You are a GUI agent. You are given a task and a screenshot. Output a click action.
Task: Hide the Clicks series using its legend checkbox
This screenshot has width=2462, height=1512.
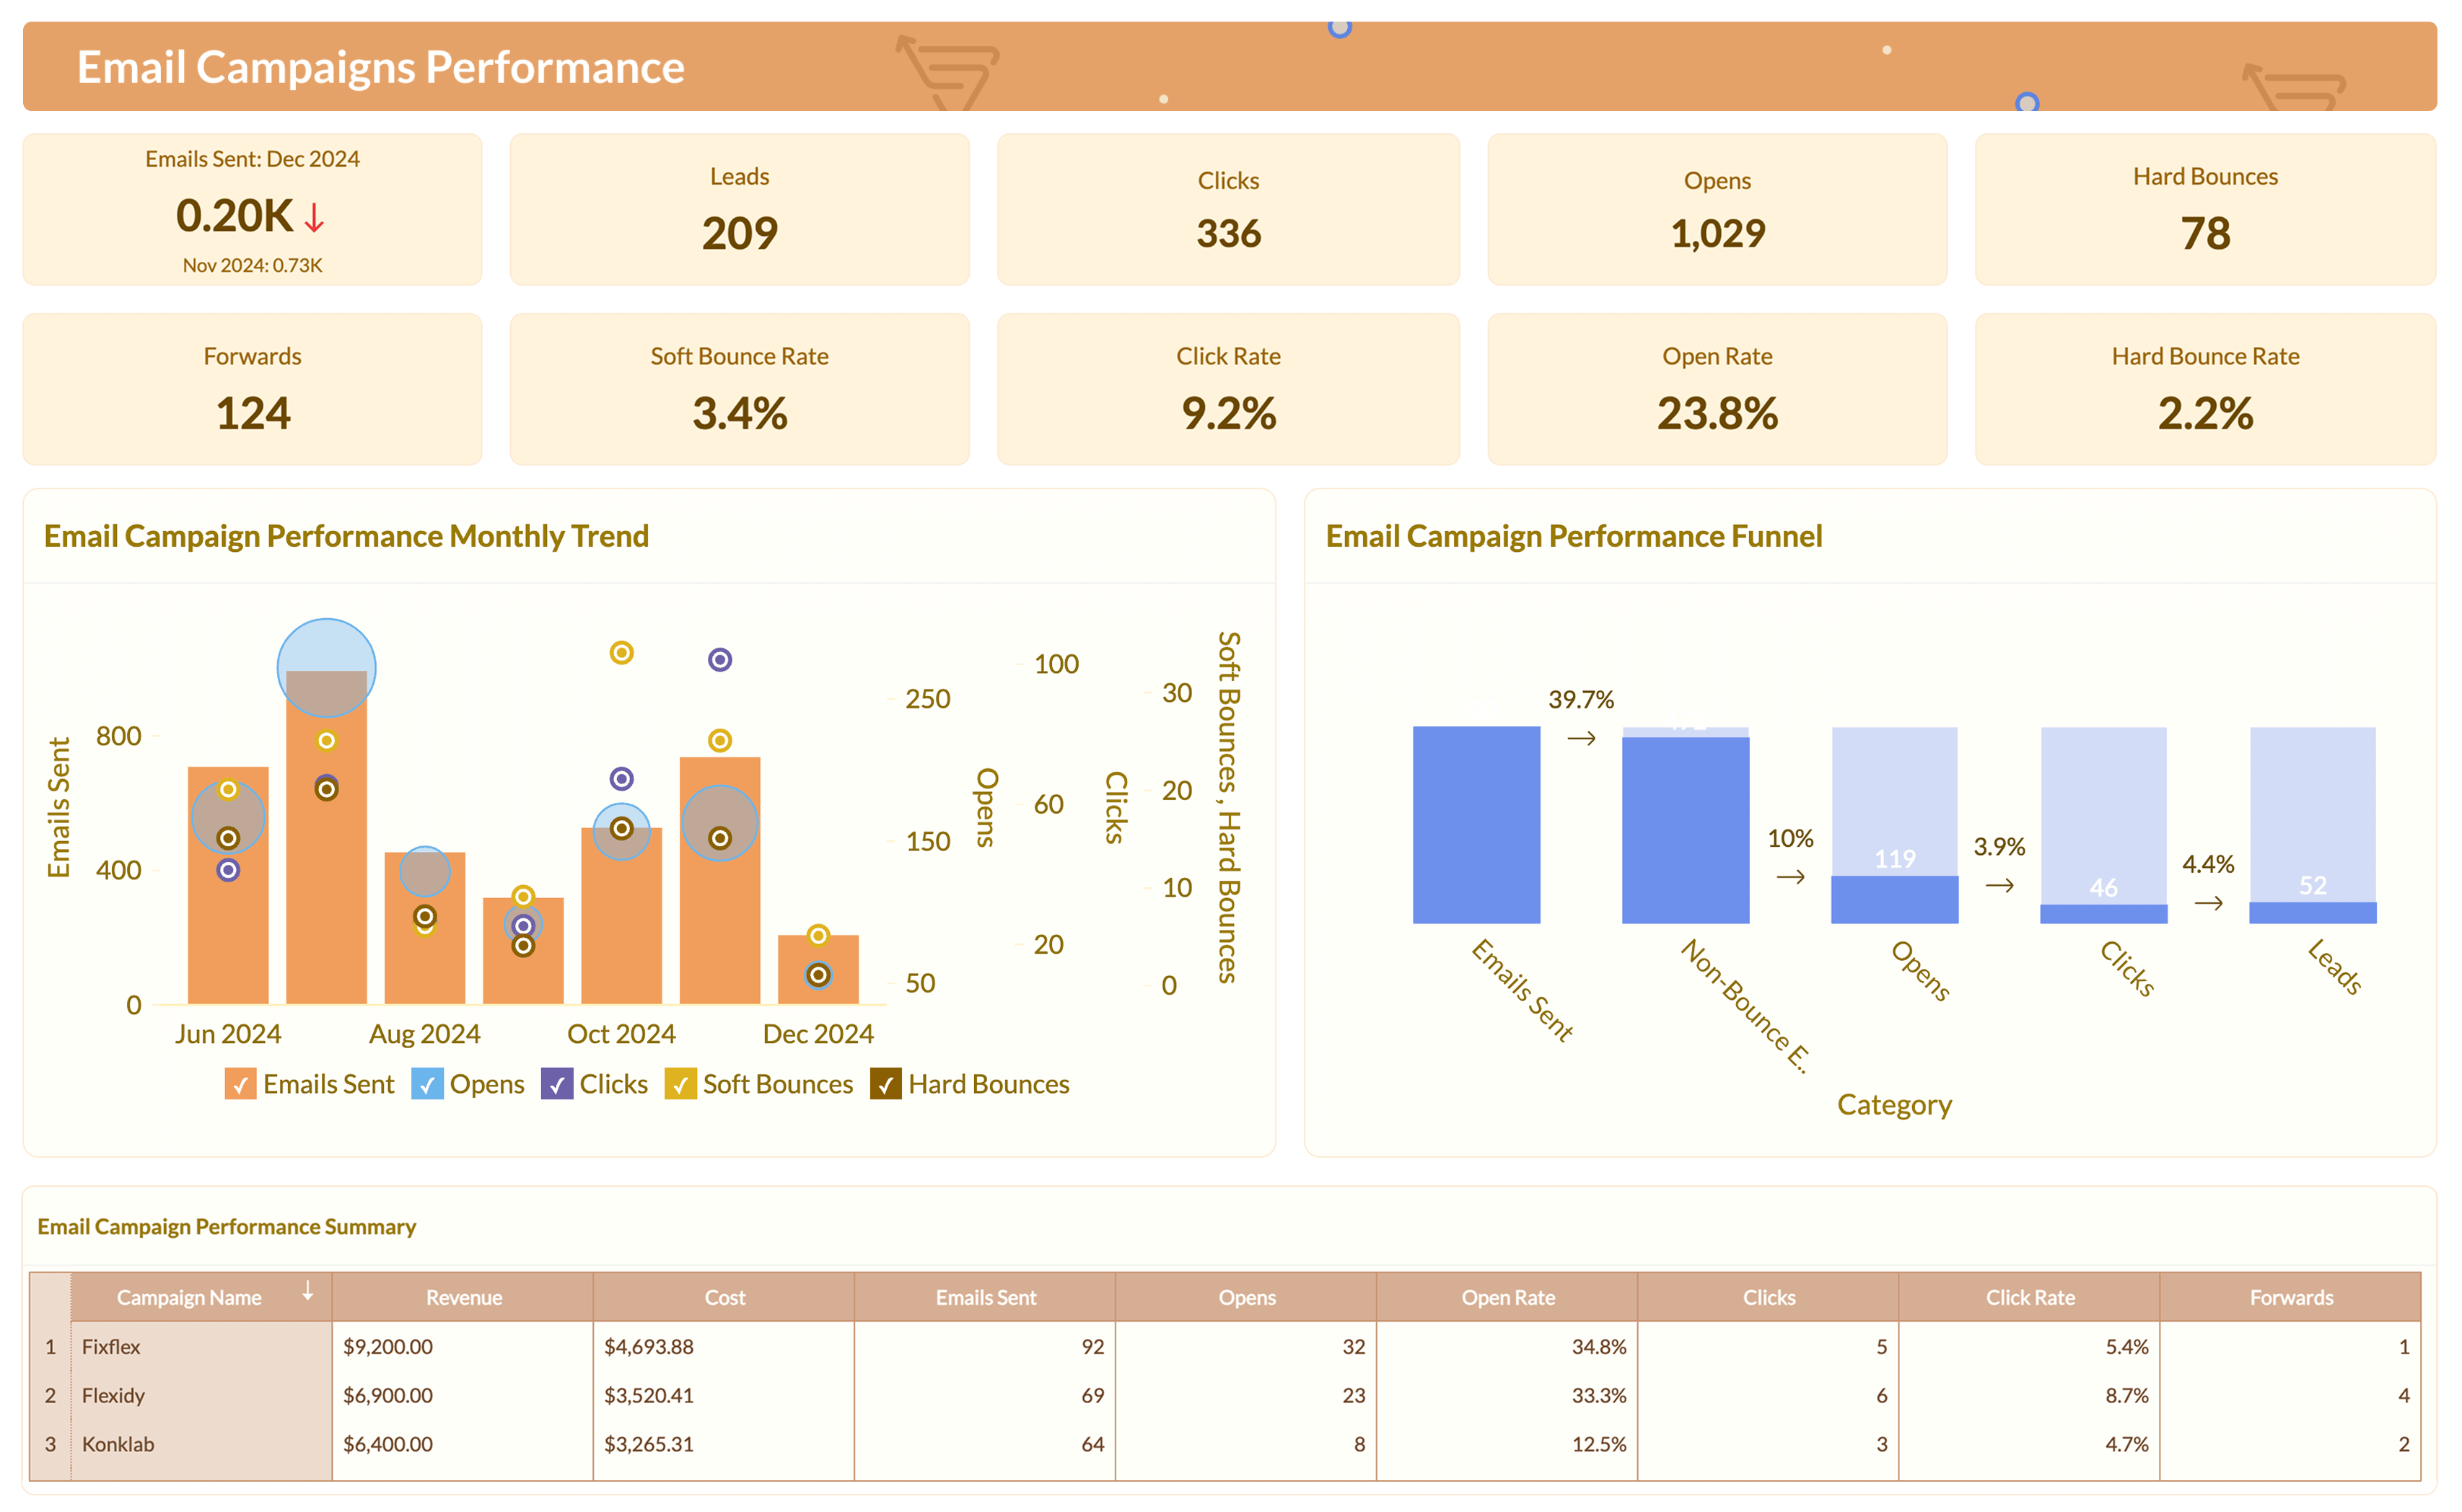[x=556, y=1084]
